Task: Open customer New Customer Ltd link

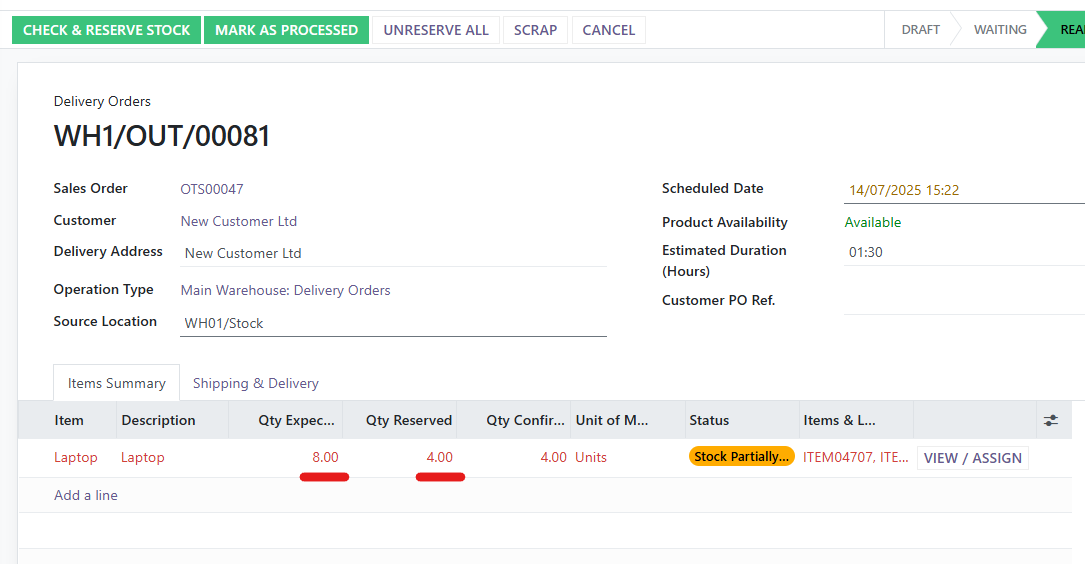Action: point(238,221)
